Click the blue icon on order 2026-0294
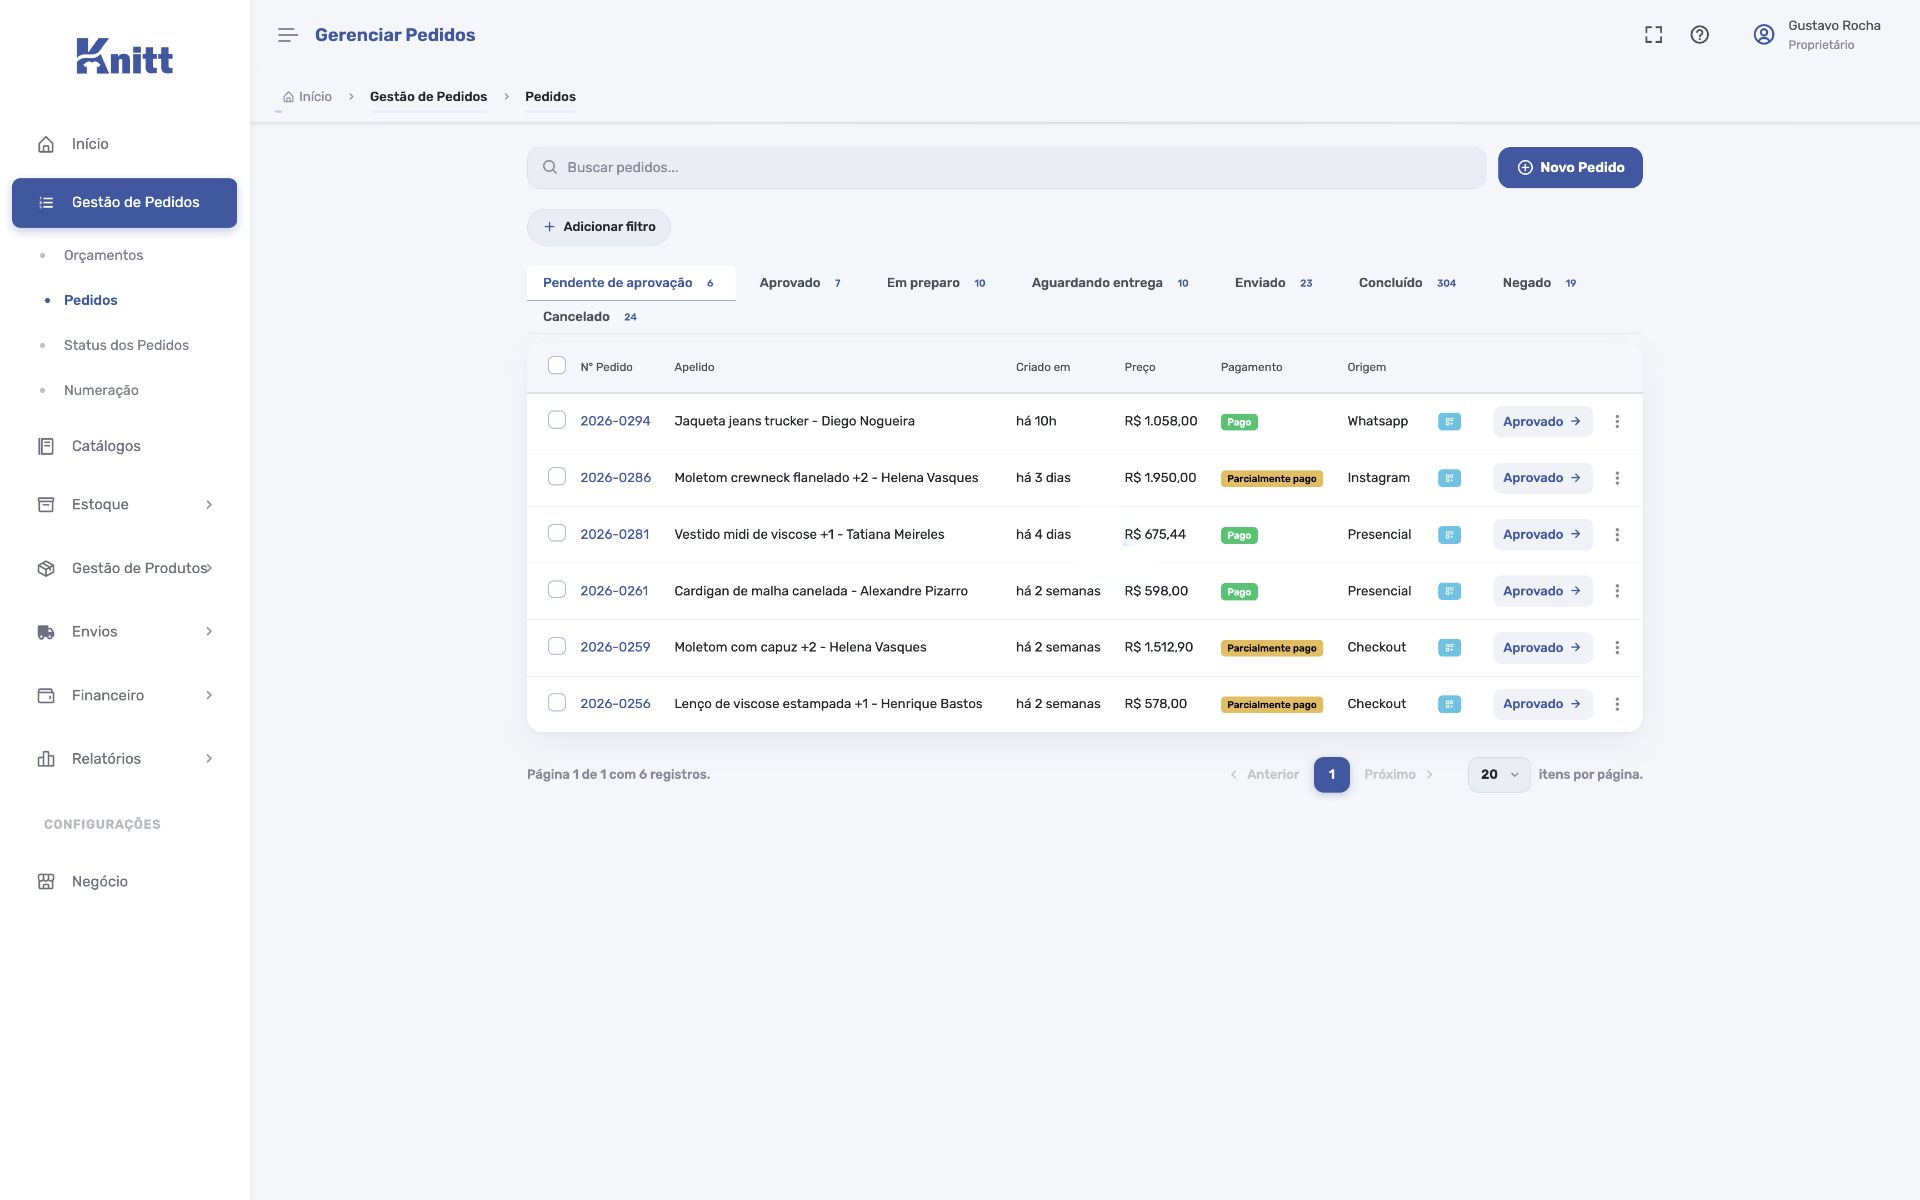The width and height of the screenshot is (1920, 1200). pos(1449,422)
